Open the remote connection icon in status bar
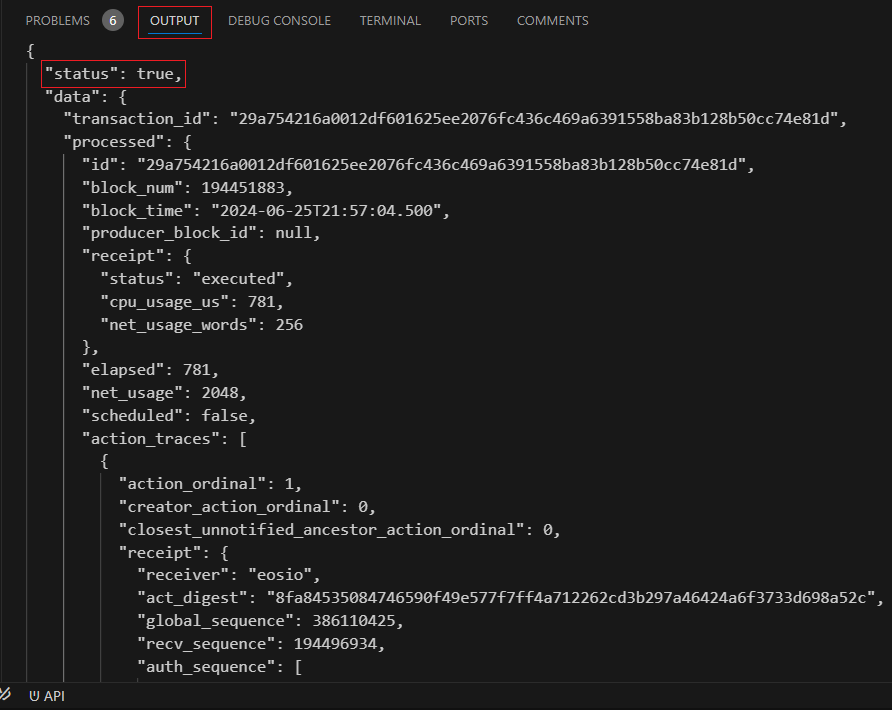The height and width of the screenshot is (710, 892). pyautogui.click(x=5, y=695)
